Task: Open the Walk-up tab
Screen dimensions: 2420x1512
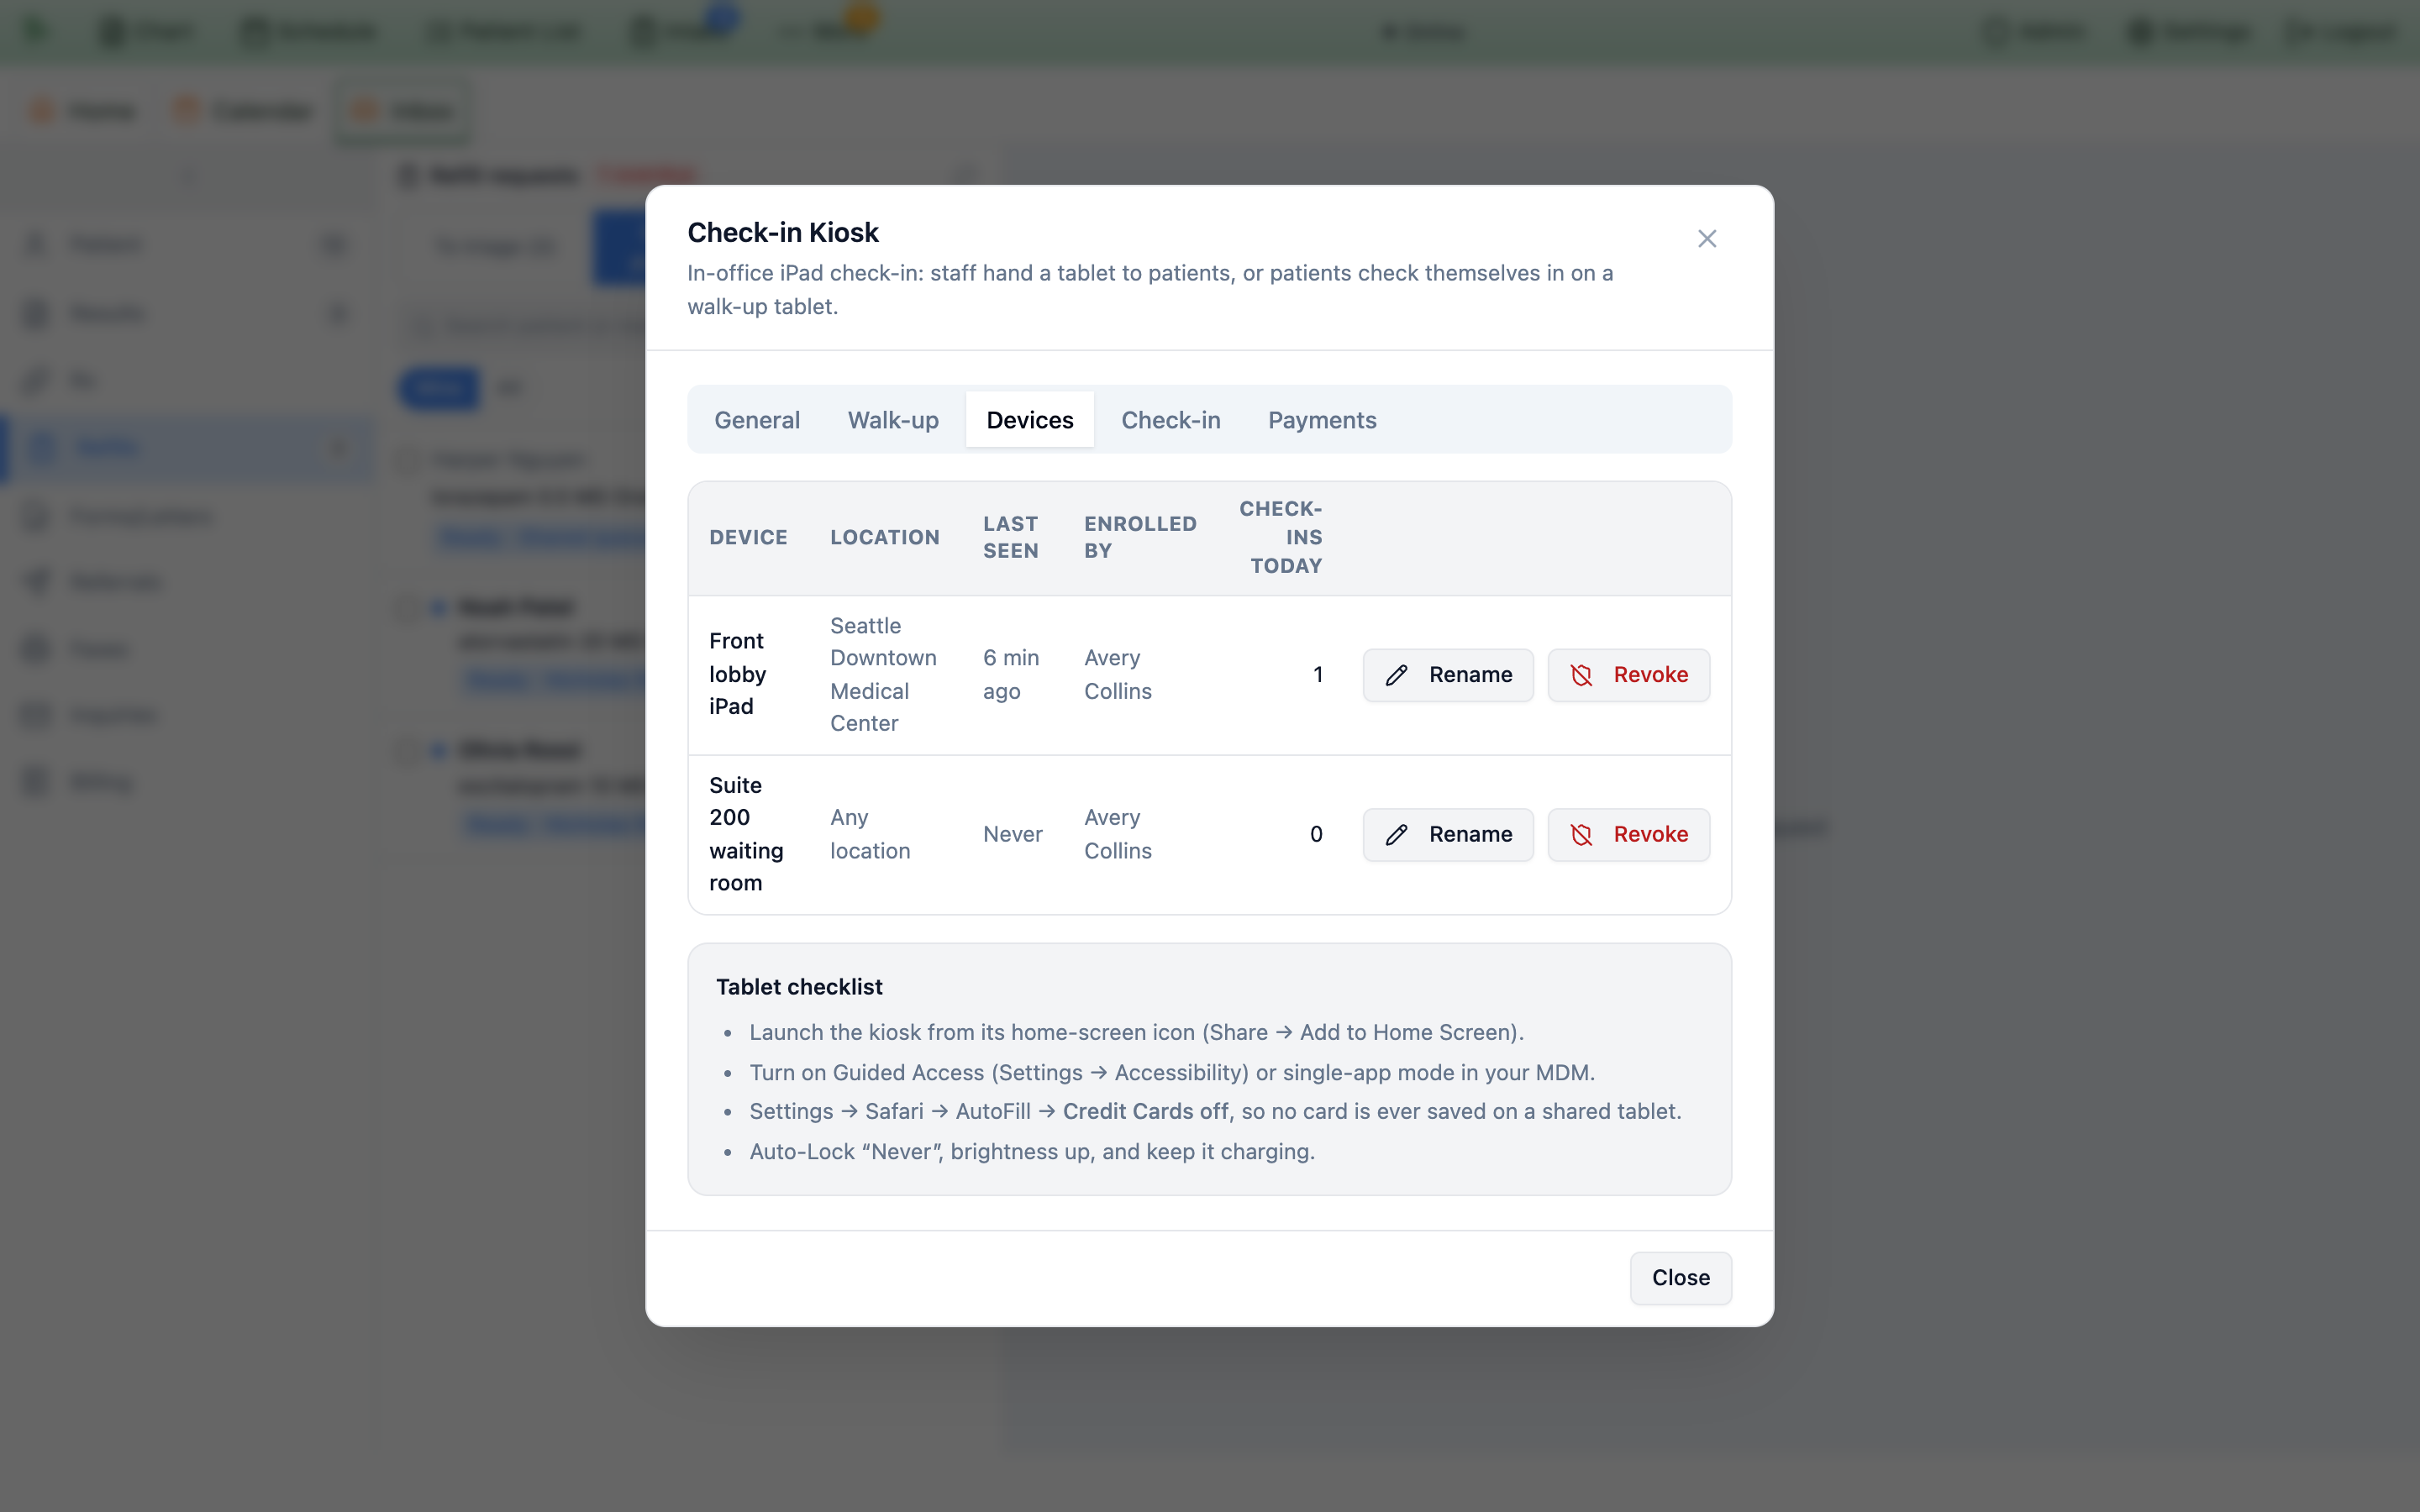Action: coord(893,420)
